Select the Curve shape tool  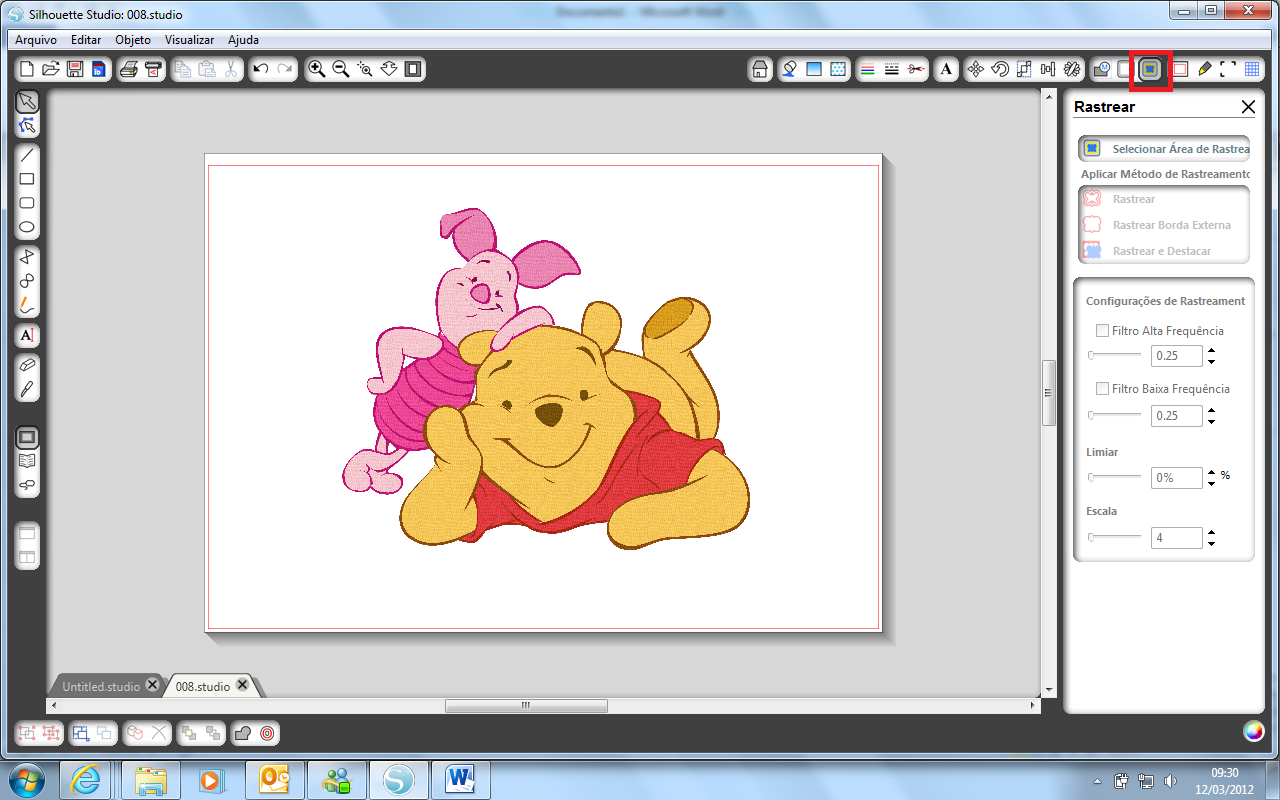tap(27, 281)
